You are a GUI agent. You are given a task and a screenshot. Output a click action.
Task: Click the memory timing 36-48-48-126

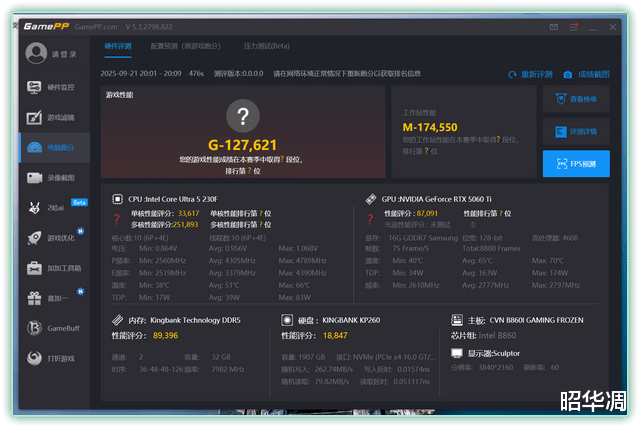click(161, 369)
